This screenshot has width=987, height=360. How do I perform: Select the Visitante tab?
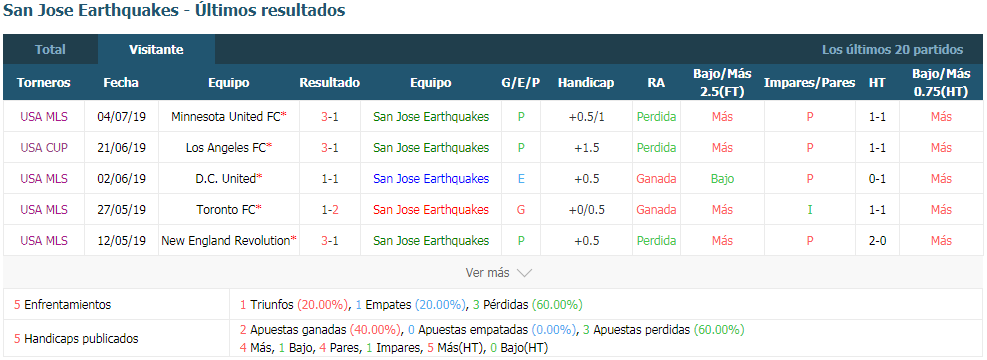[x=156, y=50]
